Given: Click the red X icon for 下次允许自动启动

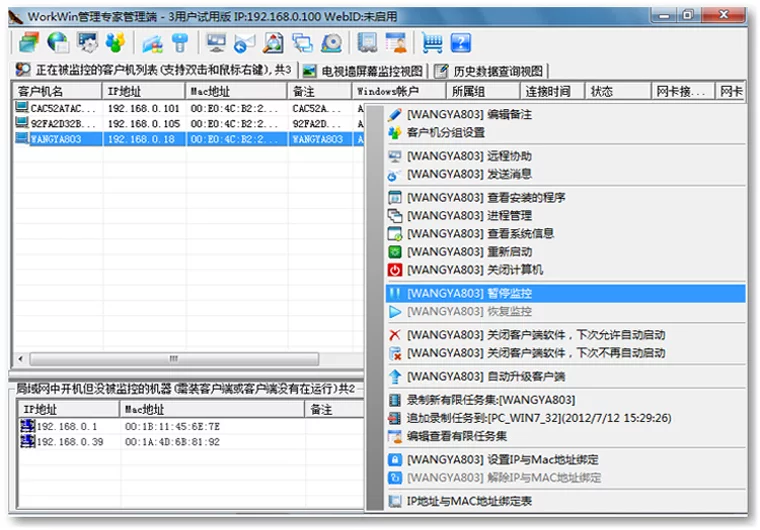Looking at the screenshot, I should coord(395,335).
